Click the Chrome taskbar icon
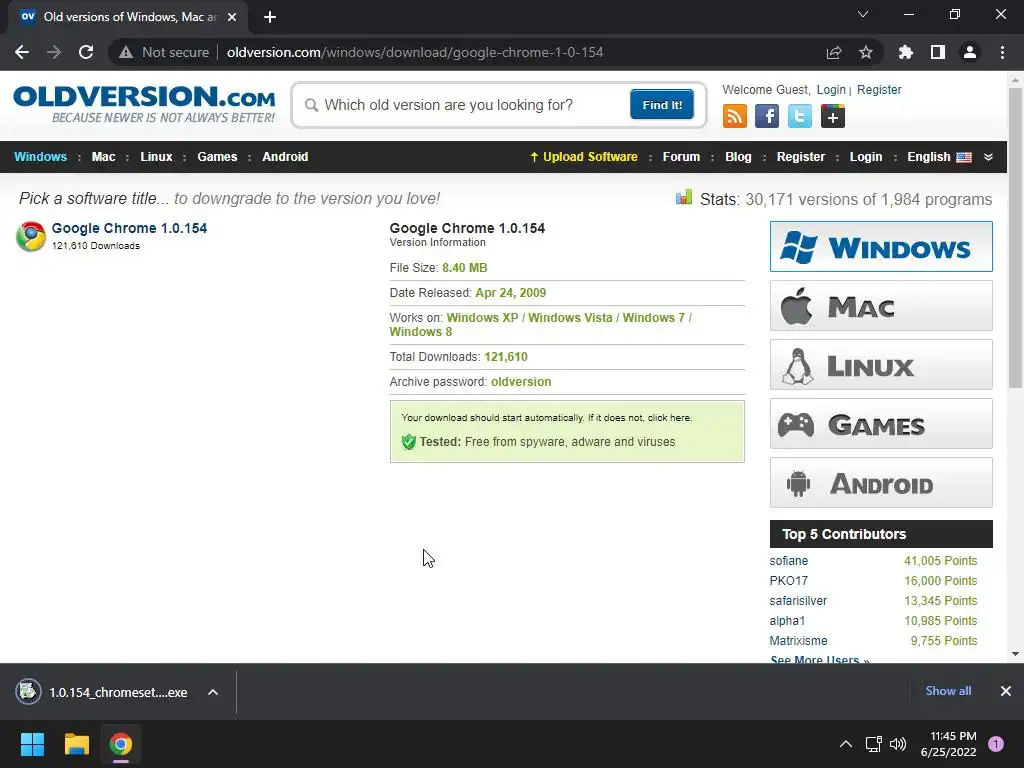The height and width of the screenshot is (768, 1024). 121,744
